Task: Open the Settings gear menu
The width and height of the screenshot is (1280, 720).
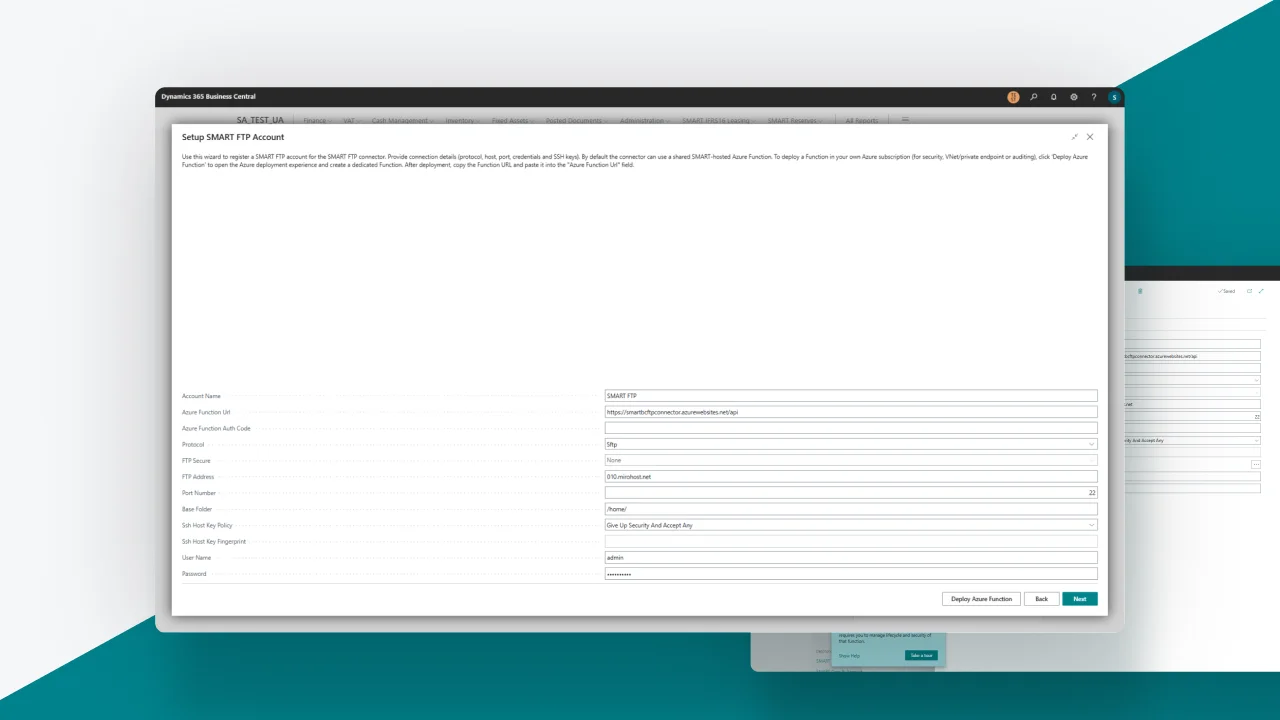Action: click(1073, 97)
